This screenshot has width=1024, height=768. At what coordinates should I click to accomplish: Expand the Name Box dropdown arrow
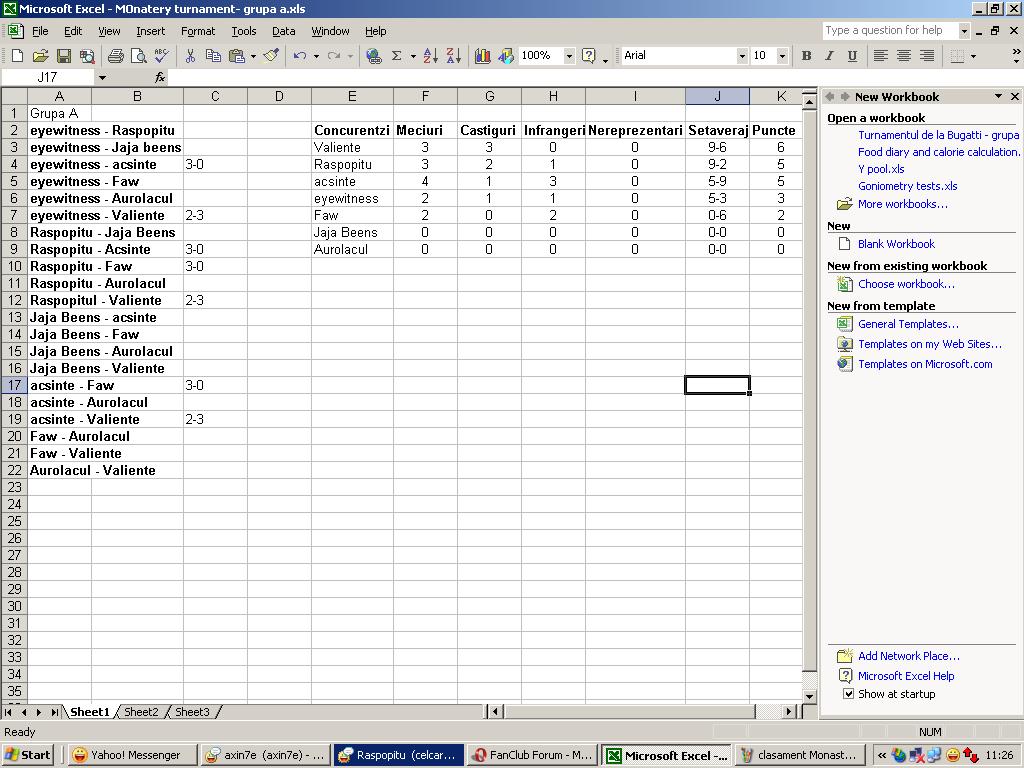[x=102, y=78]
